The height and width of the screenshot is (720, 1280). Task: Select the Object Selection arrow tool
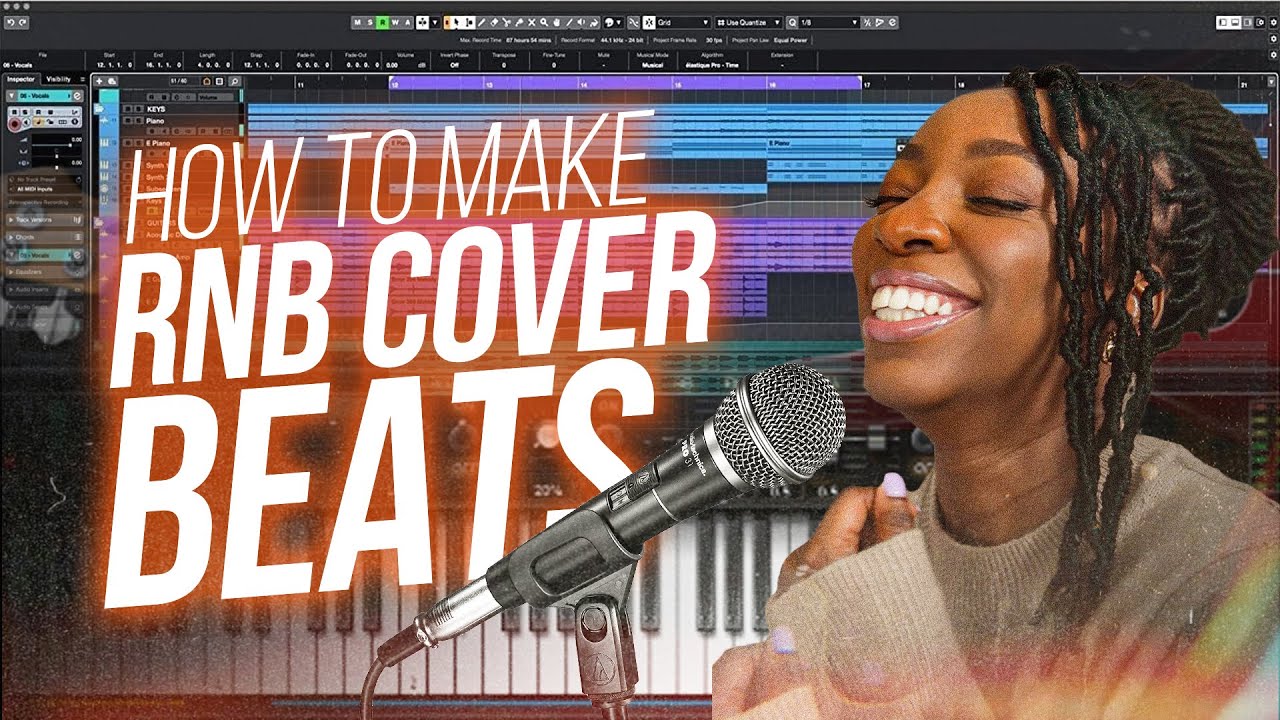(x=455, y=22)
